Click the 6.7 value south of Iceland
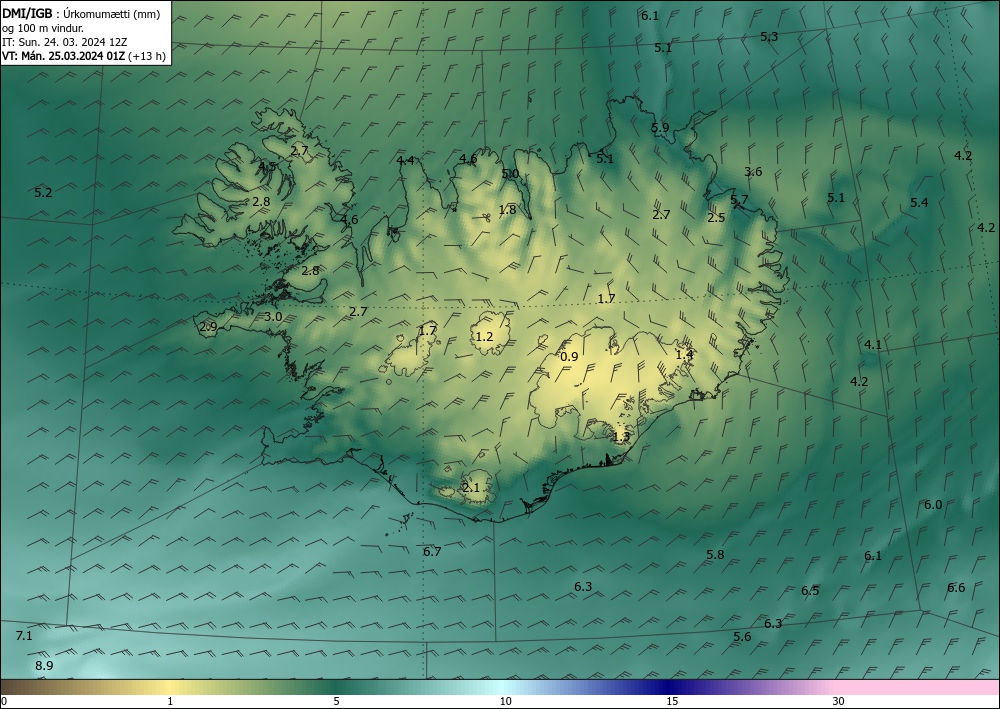 coord(432,552)
